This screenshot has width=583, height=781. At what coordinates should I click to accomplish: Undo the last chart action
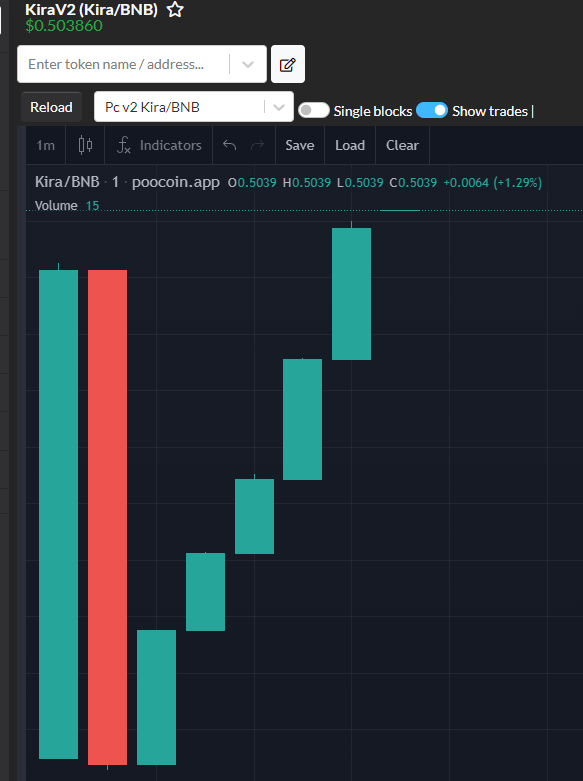pos(229,145)
